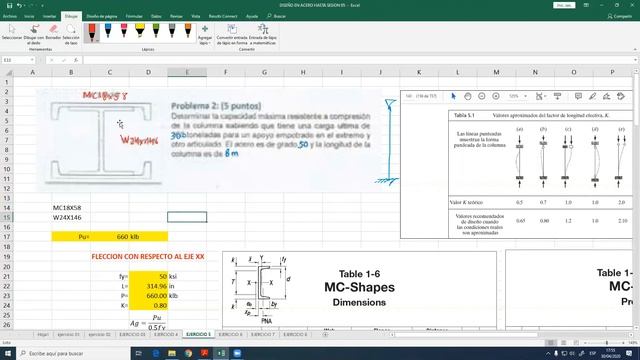Activate Dibujar con el dedo tool

click(34, 34)
